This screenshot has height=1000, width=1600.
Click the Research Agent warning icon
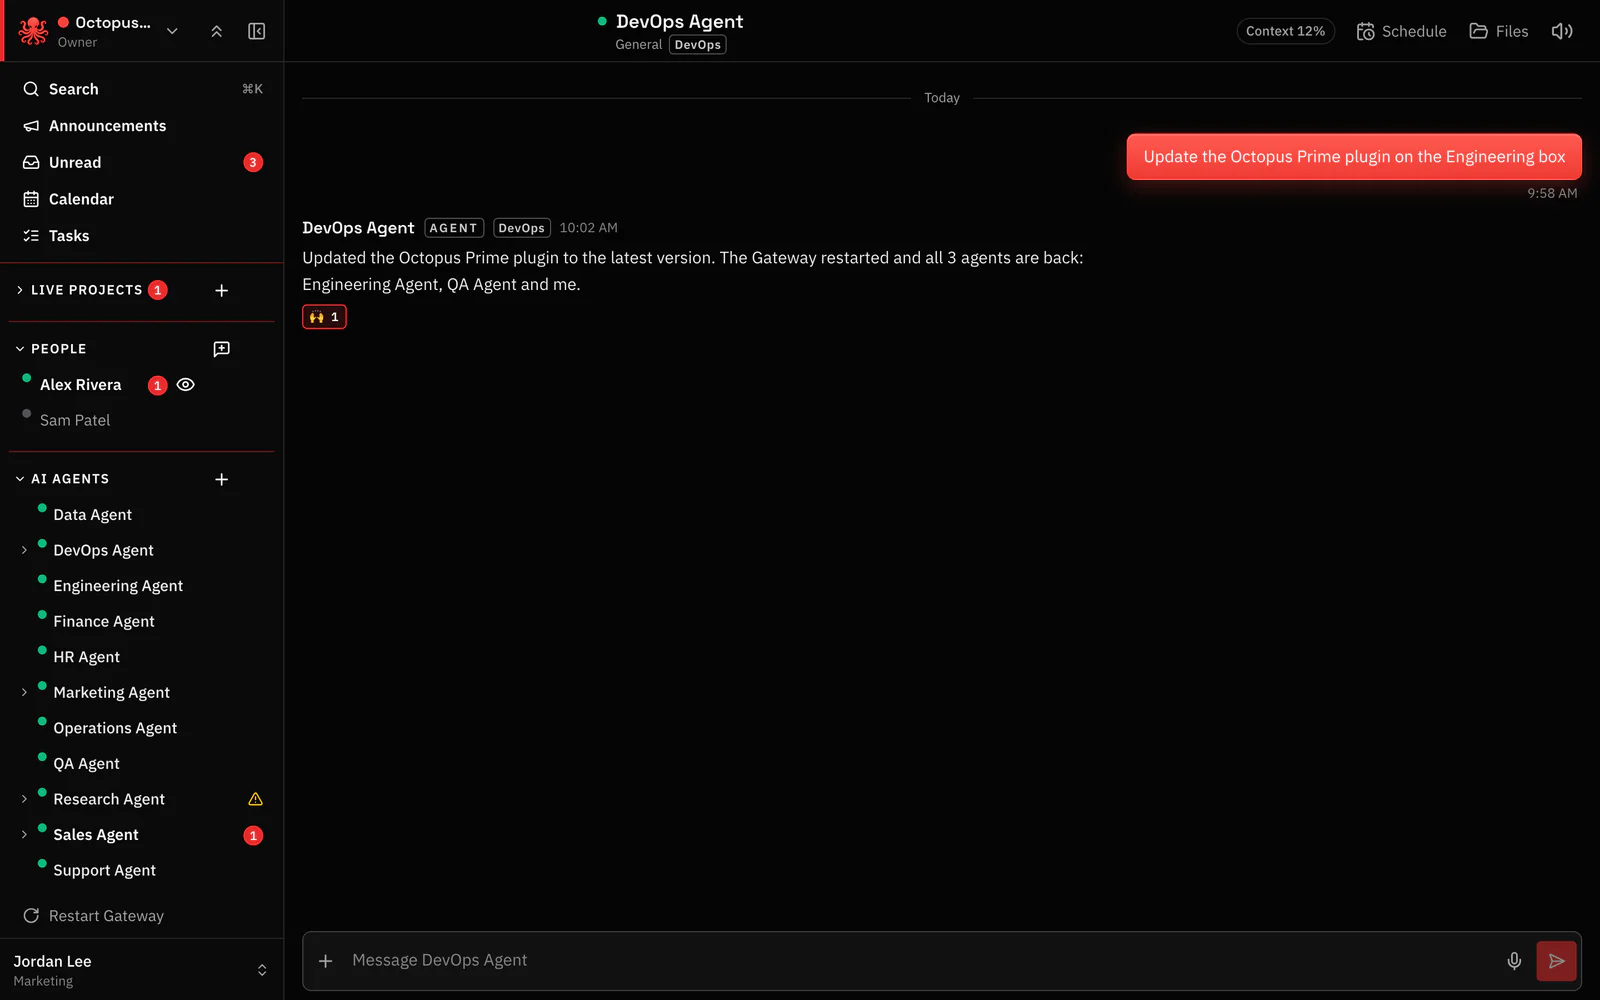pyautogui.click(x=255, y=799)
